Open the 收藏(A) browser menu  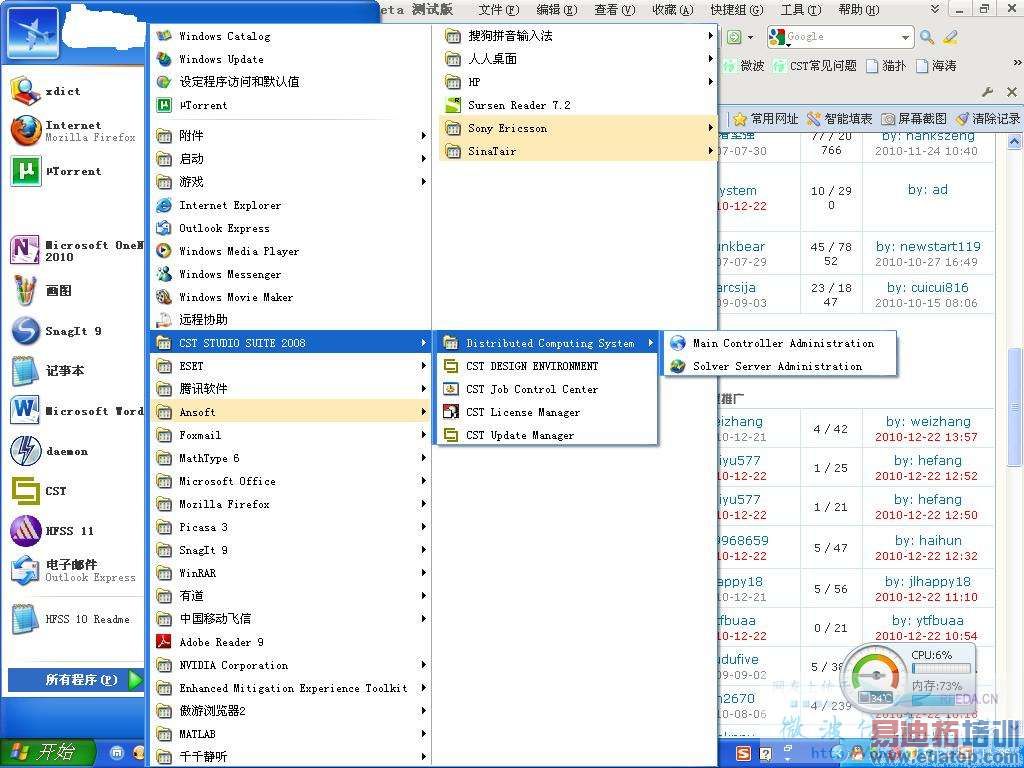coord(673,9)
